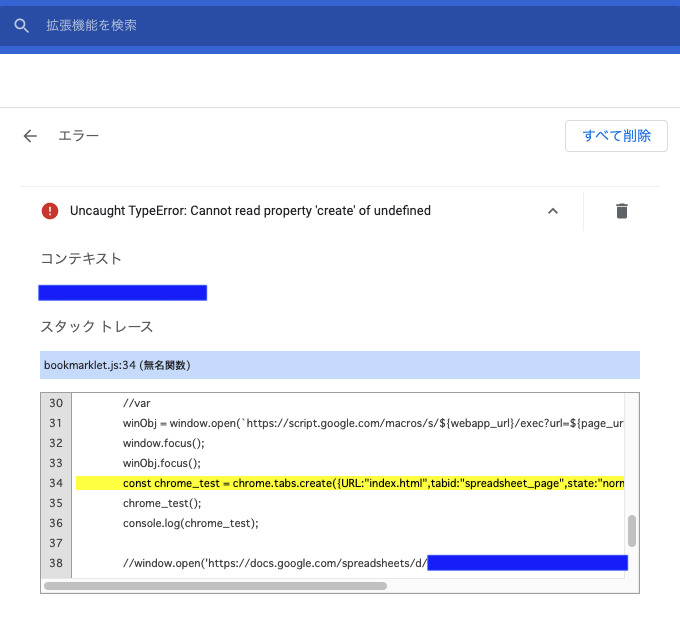Image resolution: width=680 pixels, height=620 pixels.
Task: Click the line 38 commented window.open code
Action: (x=275, y=563)
